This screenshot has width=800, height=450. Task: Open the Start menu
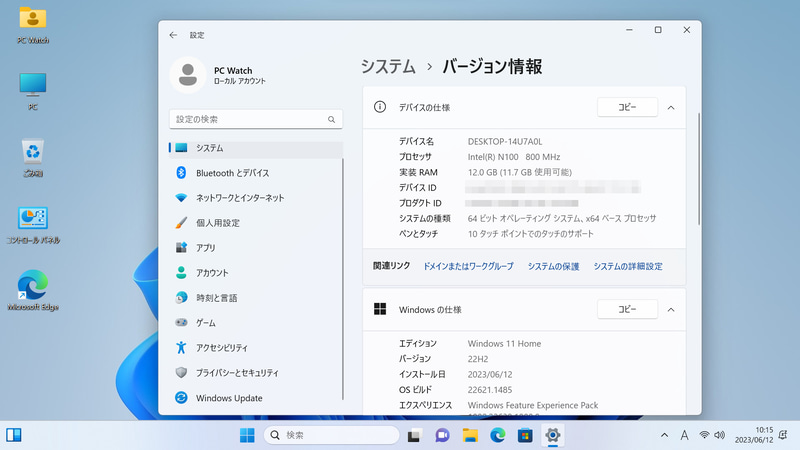point(247,435)
